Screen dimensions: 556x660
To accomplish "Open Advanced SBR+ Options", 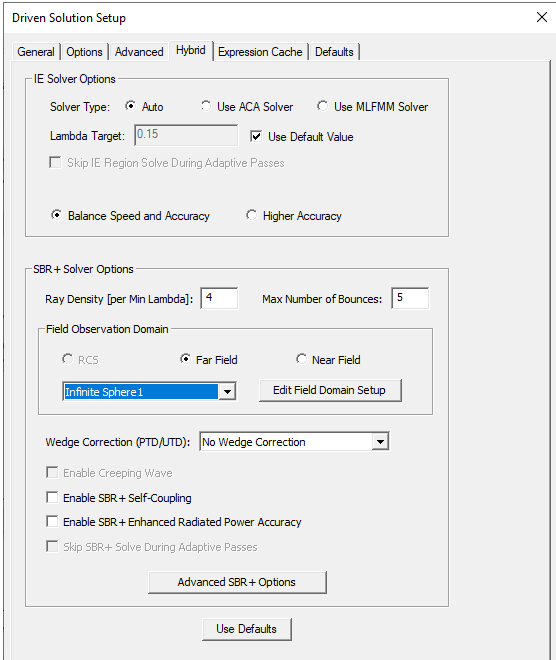I will pos(237,583).
